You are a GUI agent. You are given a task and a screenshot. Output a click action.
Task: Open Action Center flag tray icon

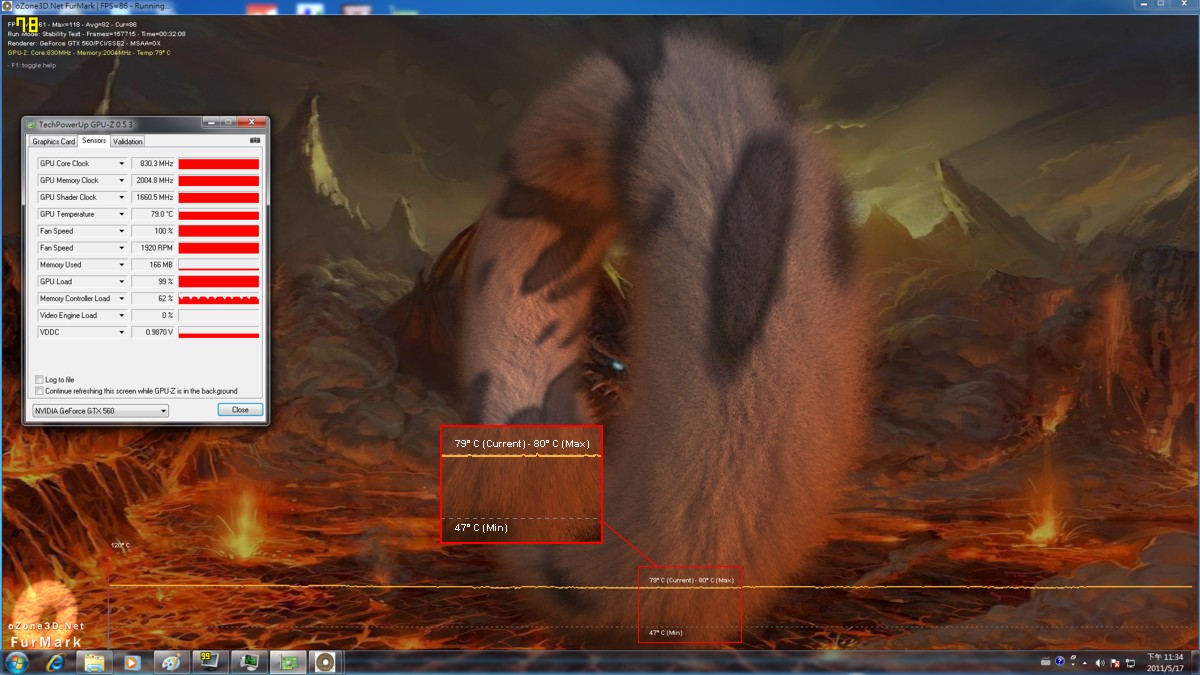click(x=1114, y=662)
